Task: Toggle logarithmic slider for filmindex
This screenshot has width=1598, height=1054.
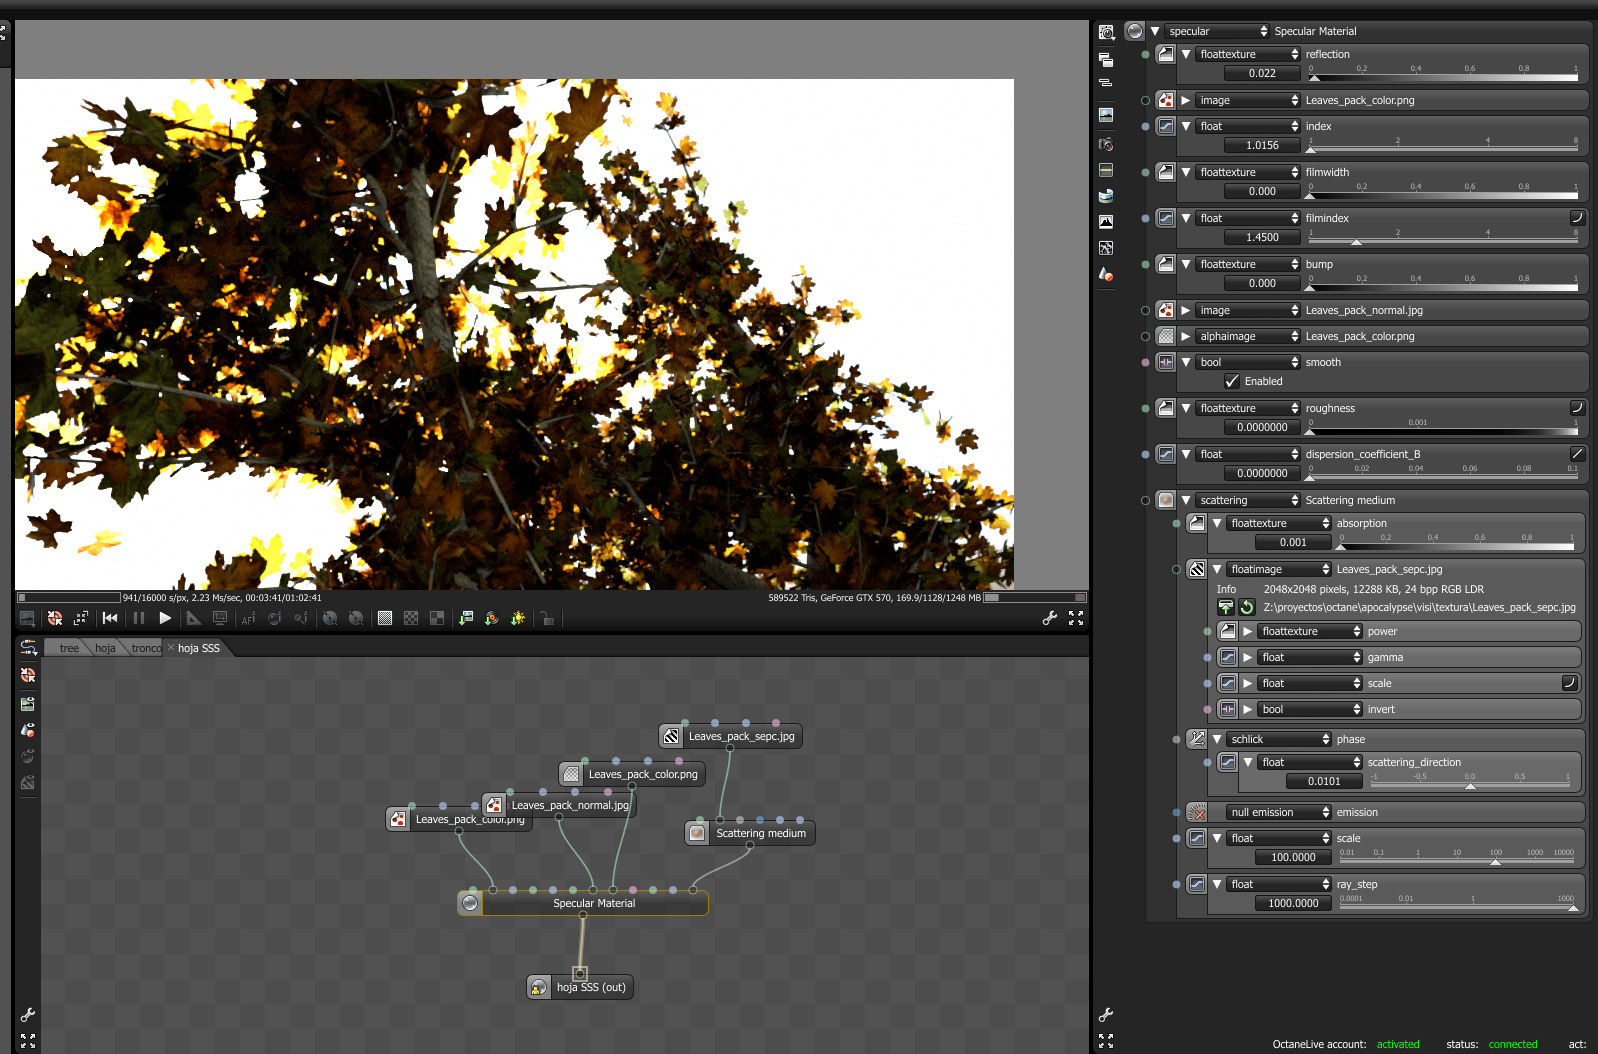Action: point(1577,218)
